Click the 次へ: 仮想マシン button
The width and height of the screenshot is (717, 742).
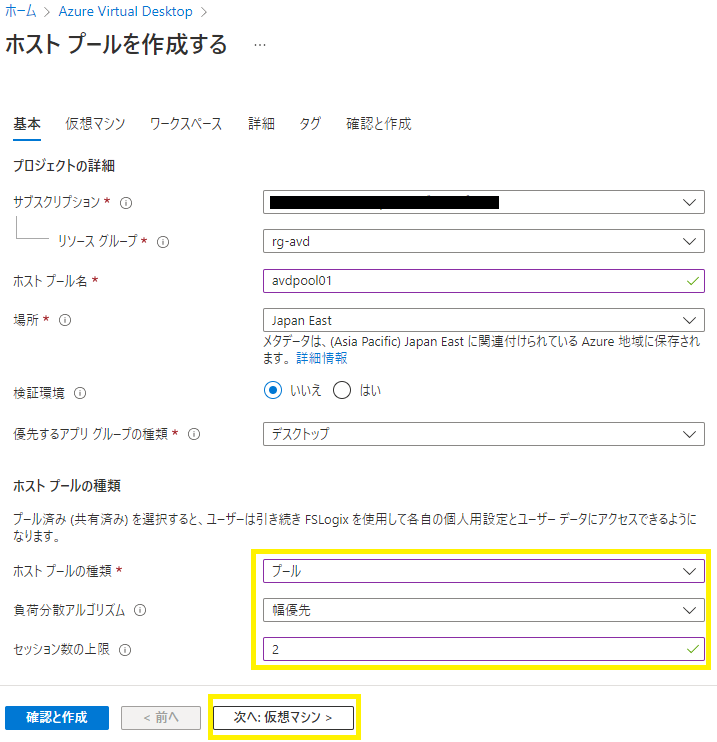click(x=283, y=717)
